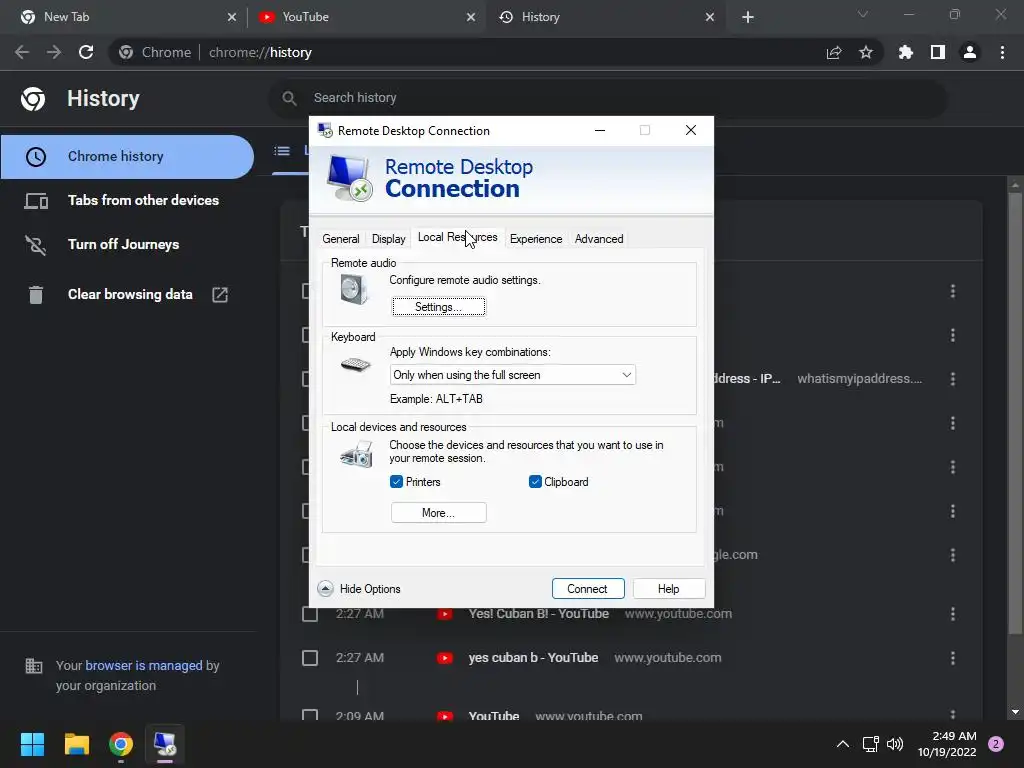Select the New Tab browser tab
The image size is (1024, 768).
(124, 17)
